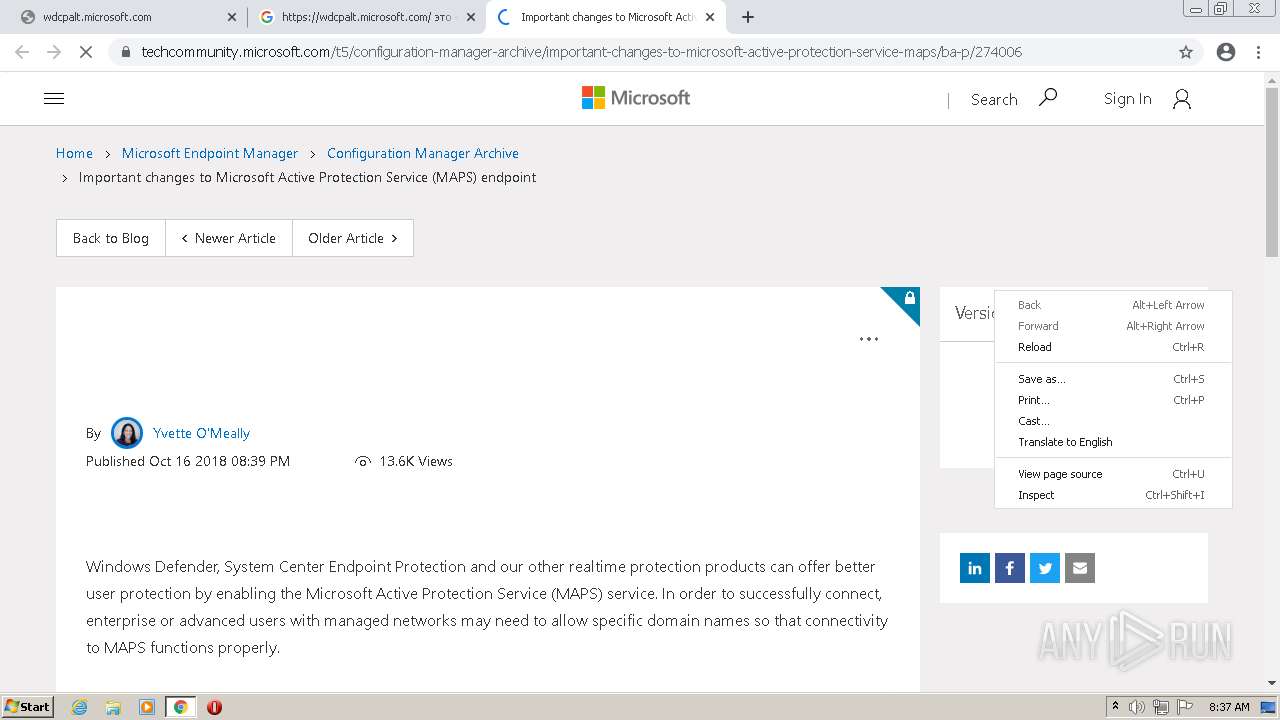The height and width of the screenshot is (720, 1280).
Task: Click the search magnifier icon
Action: click(x=1048, y=97)
